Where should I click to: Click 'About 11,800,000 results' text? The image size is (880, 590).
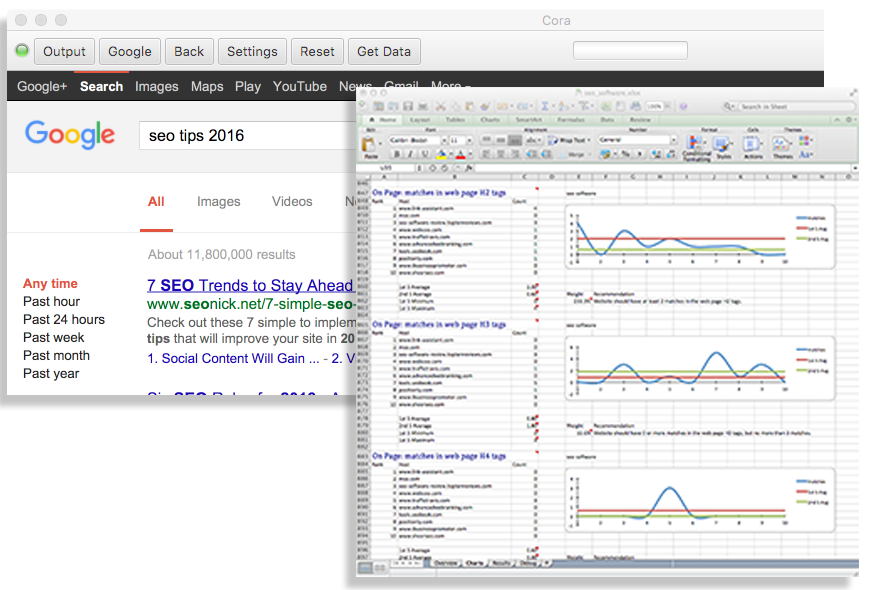[x=222, y=255]
